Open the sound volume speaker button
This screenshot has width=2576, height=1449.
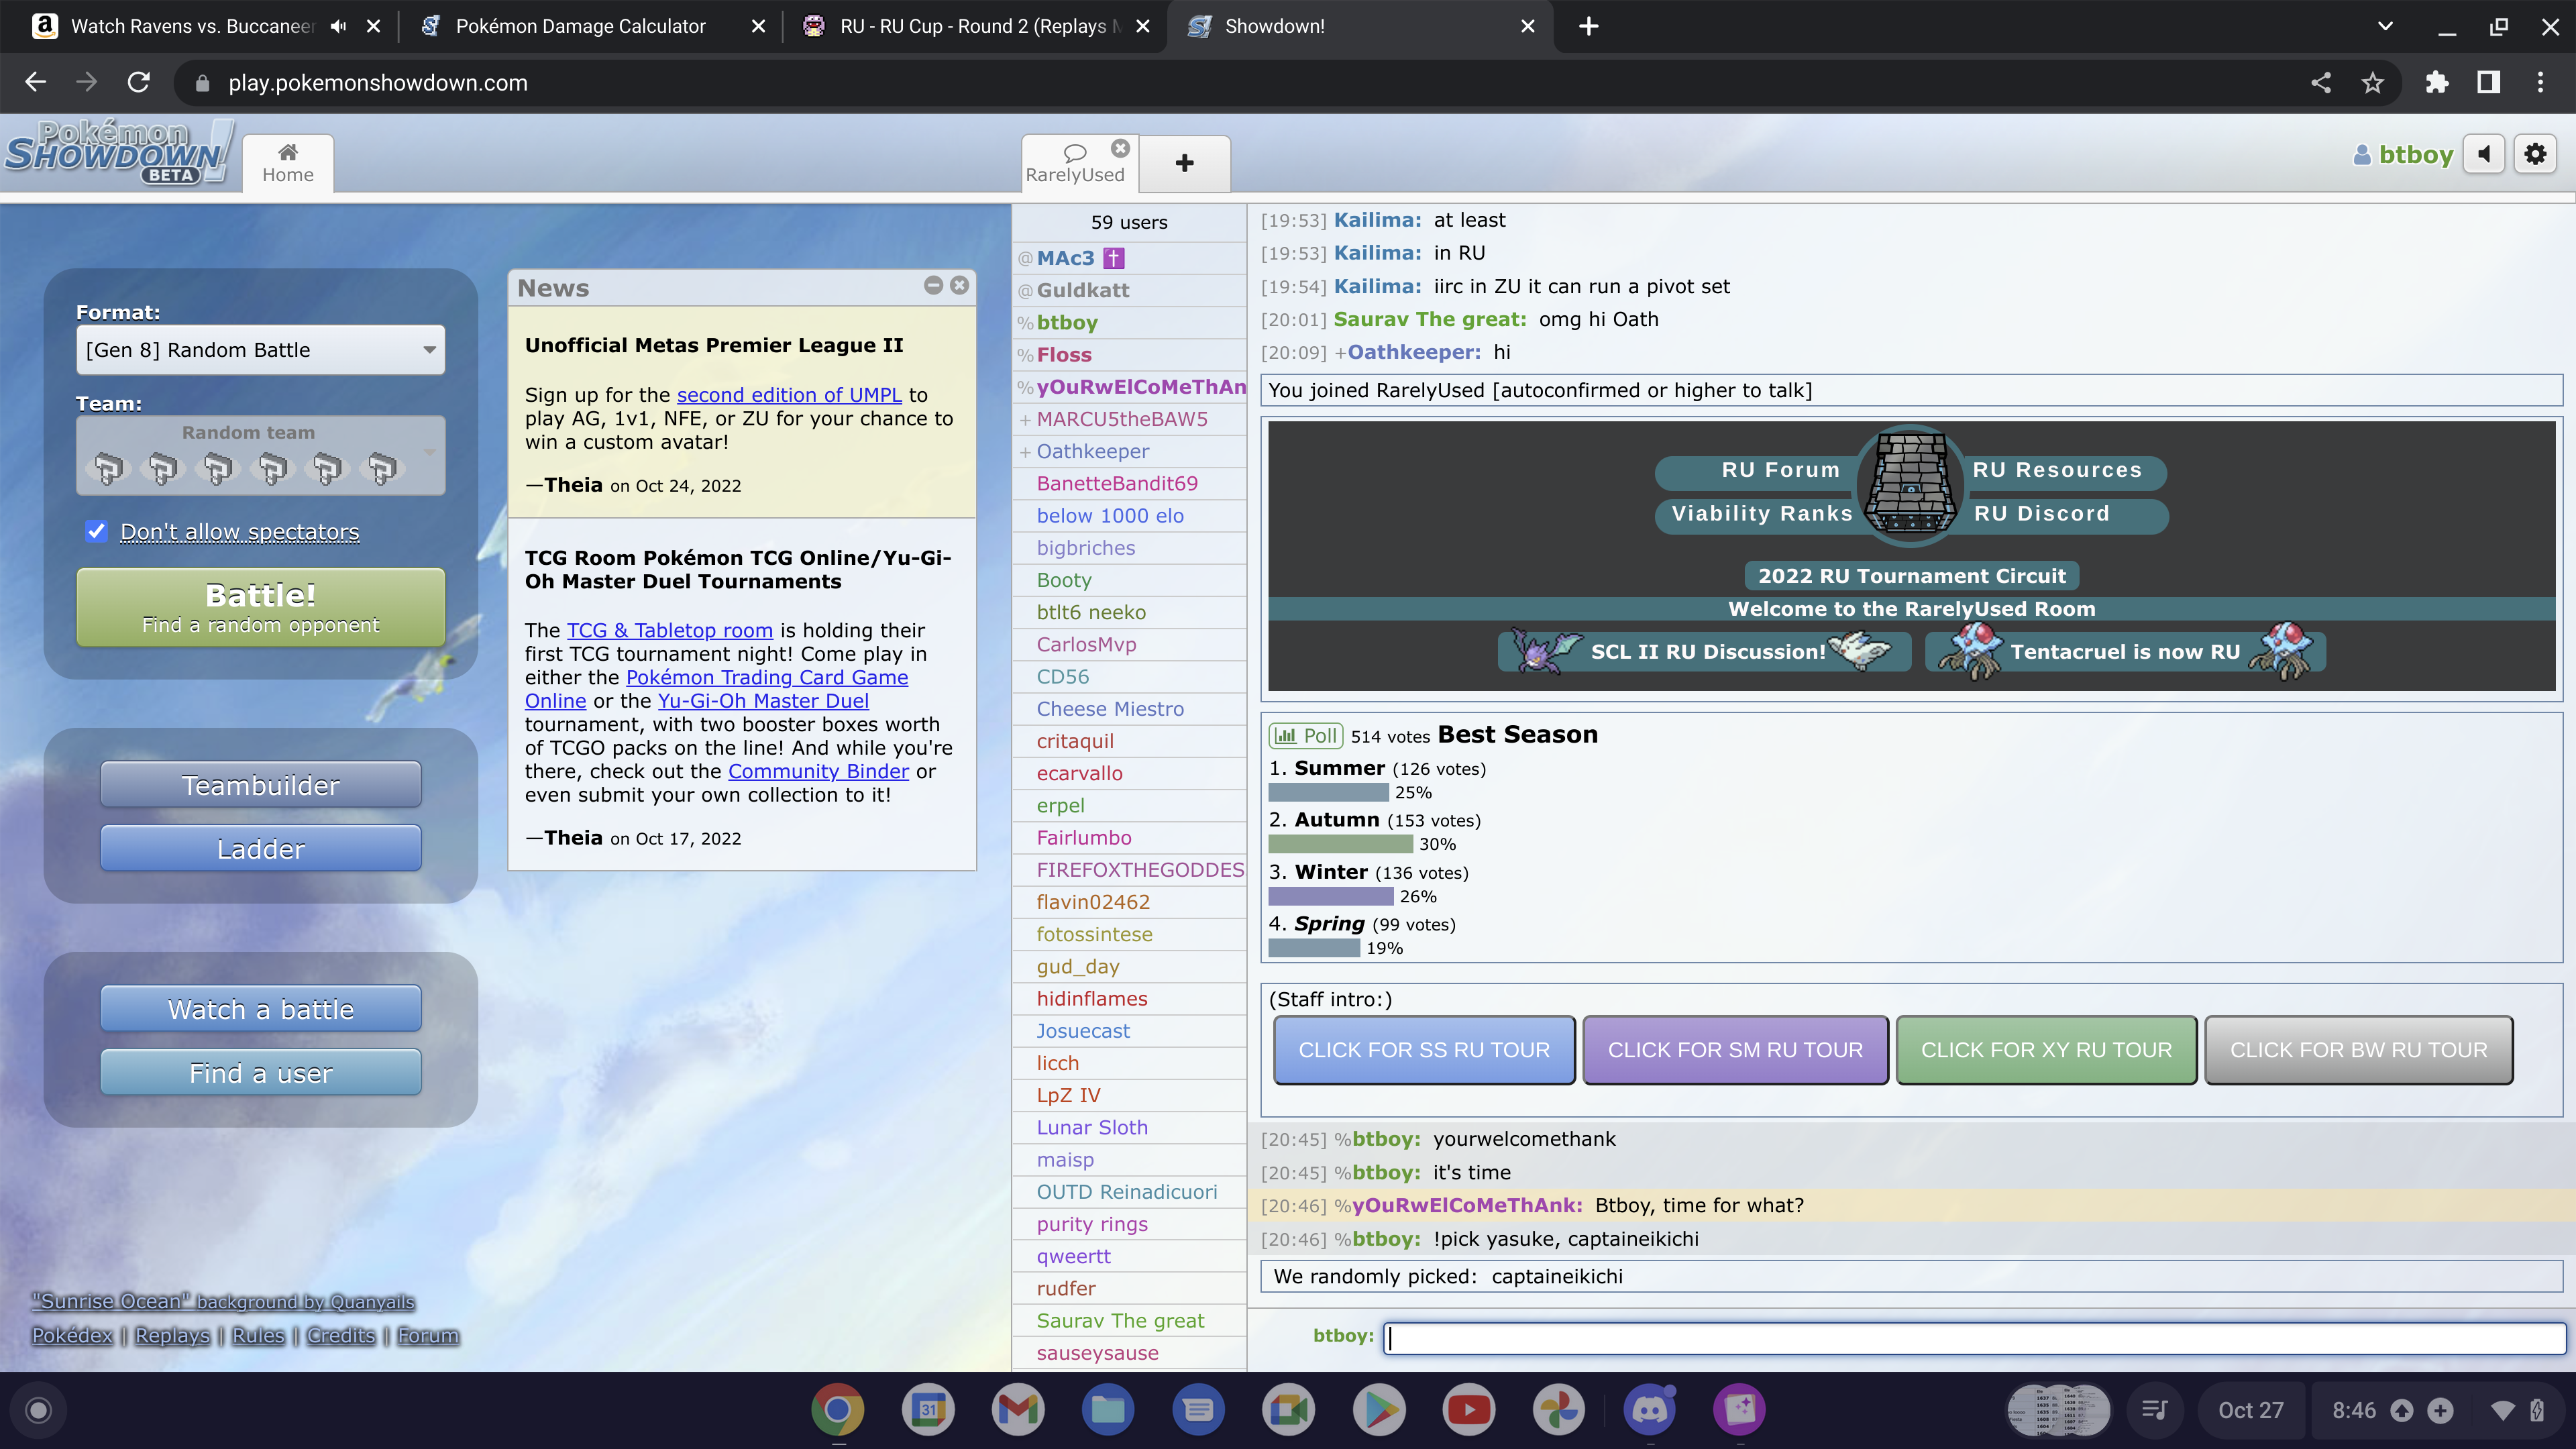2484,154
